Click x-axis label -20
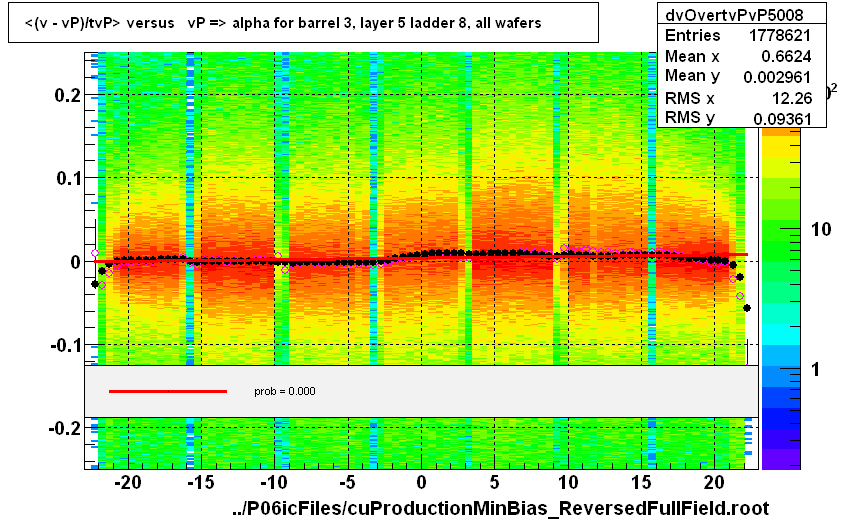The width and height of the screenshot is (843, 522). (x=127, y=482)
